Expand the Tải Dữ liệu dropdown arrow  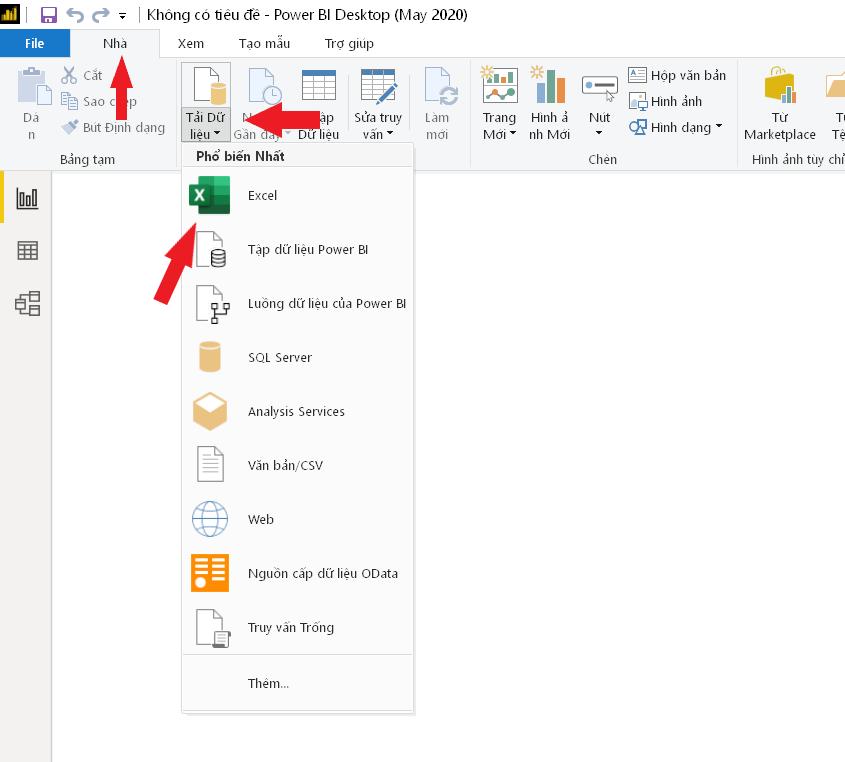point(217,133)
